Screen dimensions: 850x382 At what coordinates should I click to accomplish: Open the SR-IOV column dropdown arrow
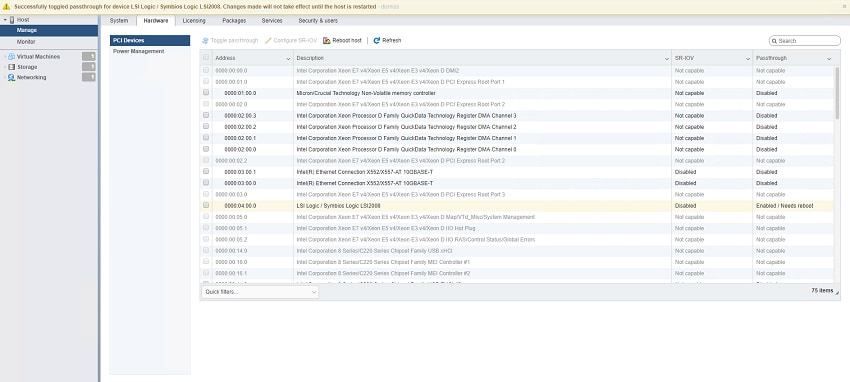click(x=748, y=58)
